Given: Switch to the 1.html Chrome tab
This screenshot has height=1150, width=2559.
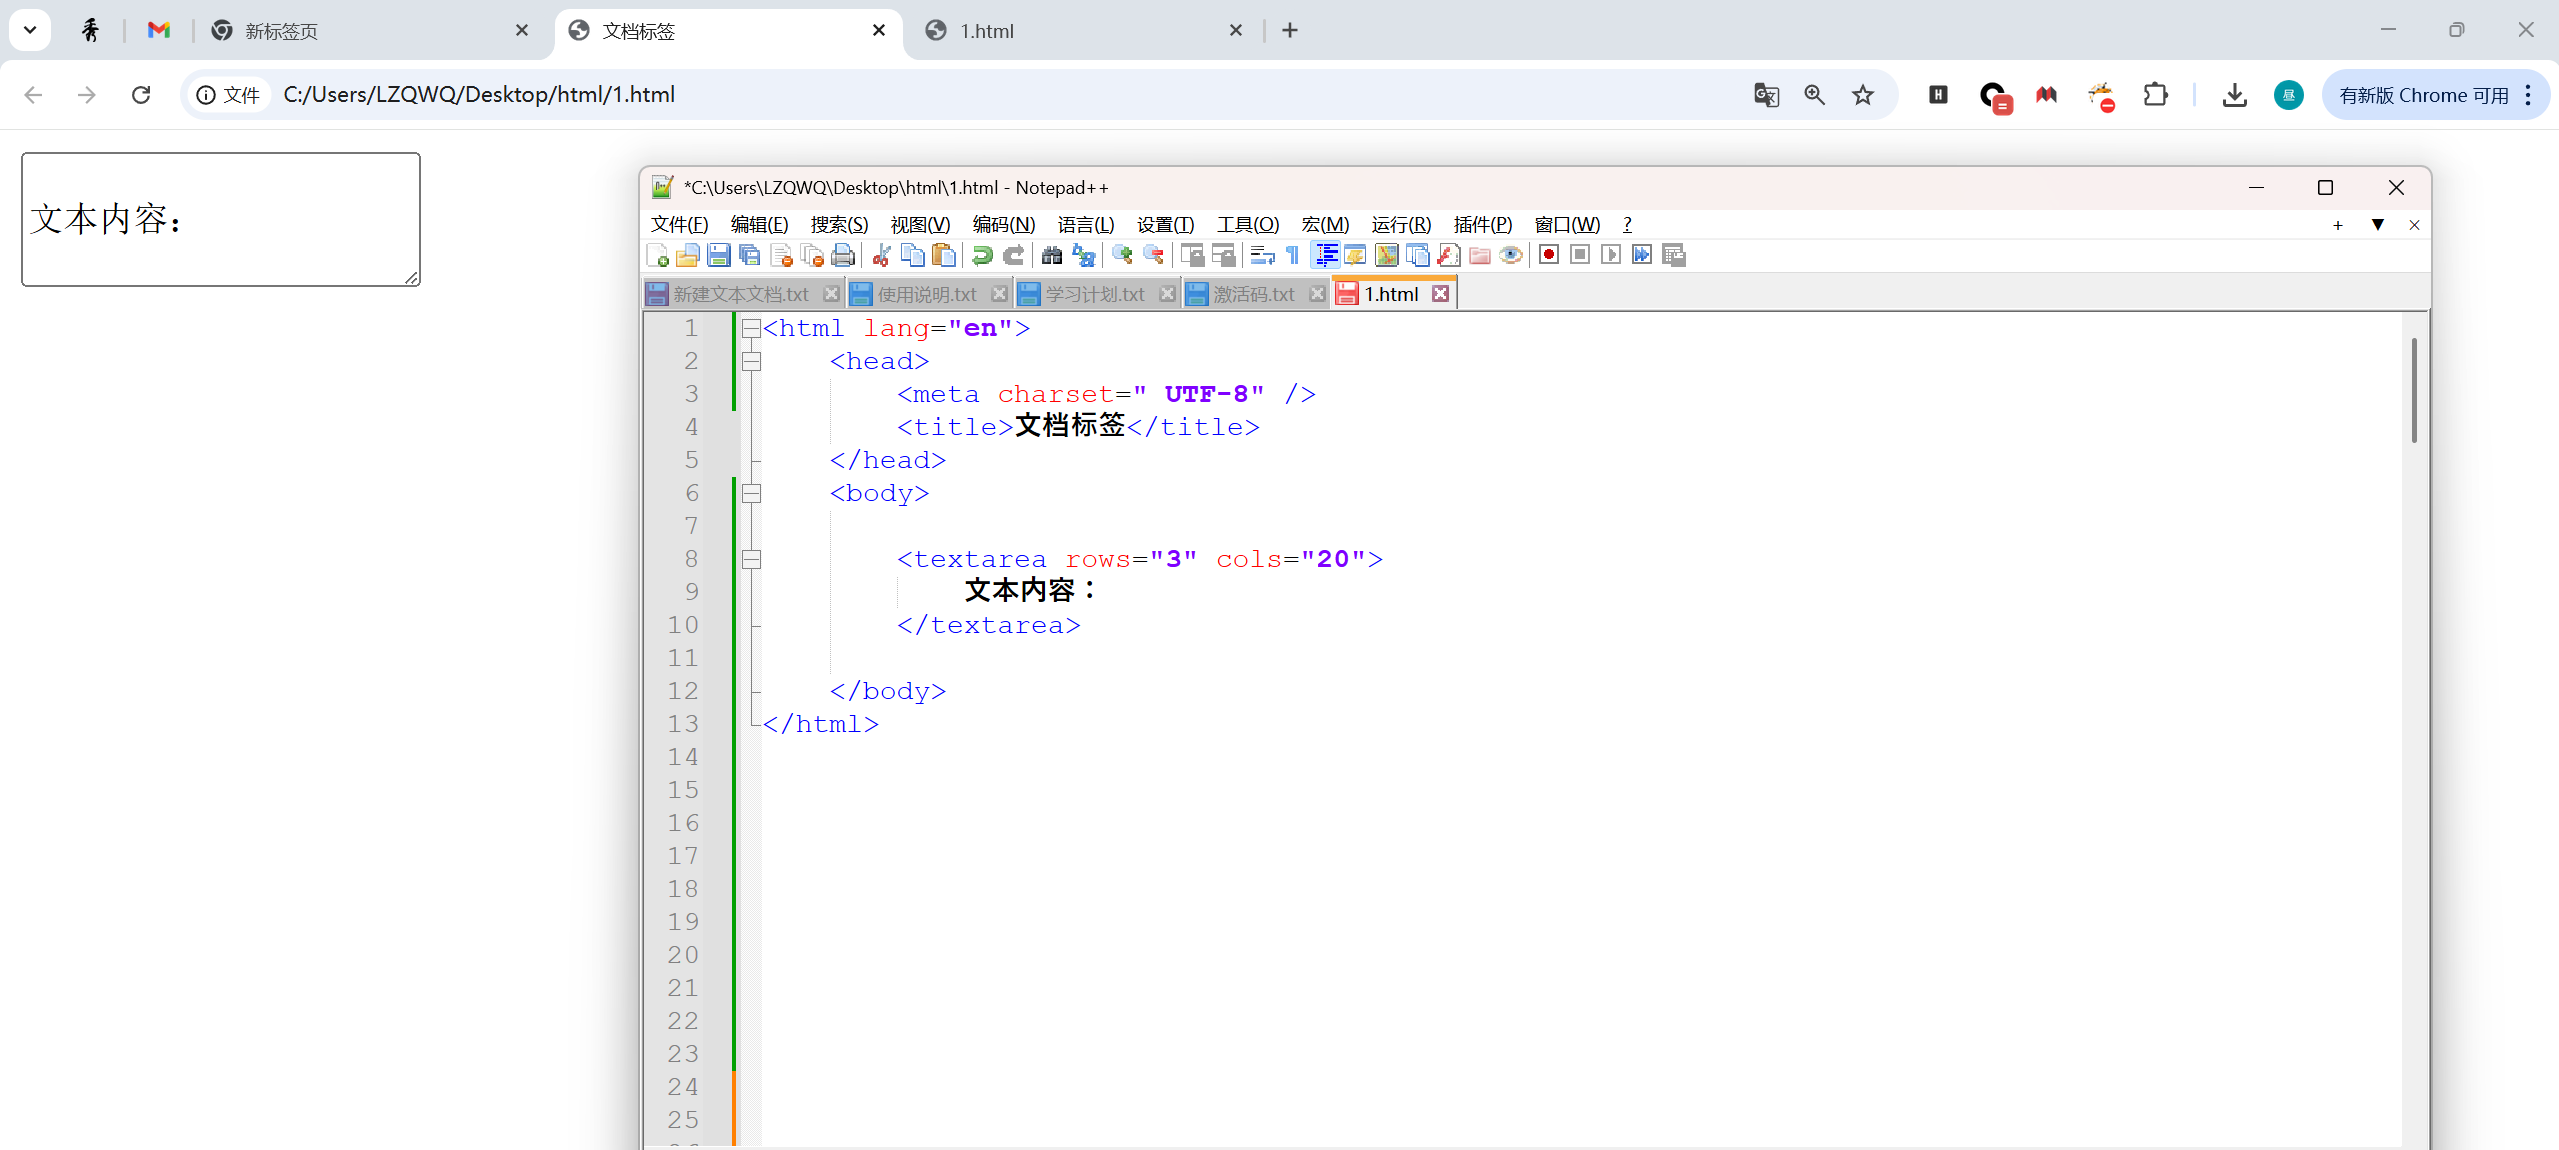Looking at the screenshot, I should 1084,31.
